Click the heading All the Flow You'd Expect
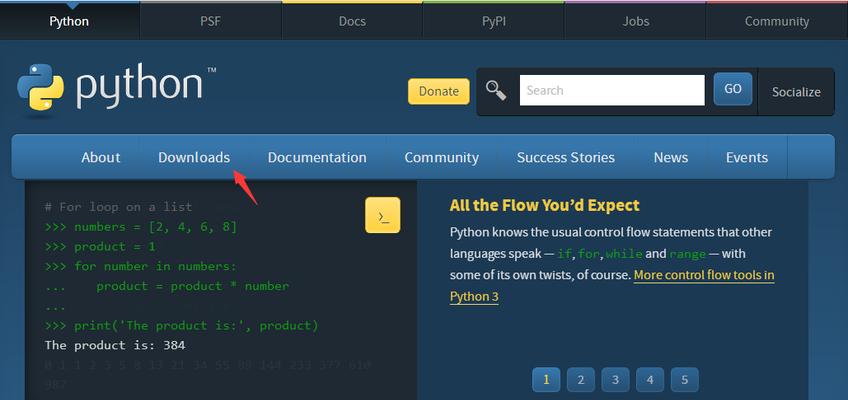 pyautogui.click(x=545, y=205)
